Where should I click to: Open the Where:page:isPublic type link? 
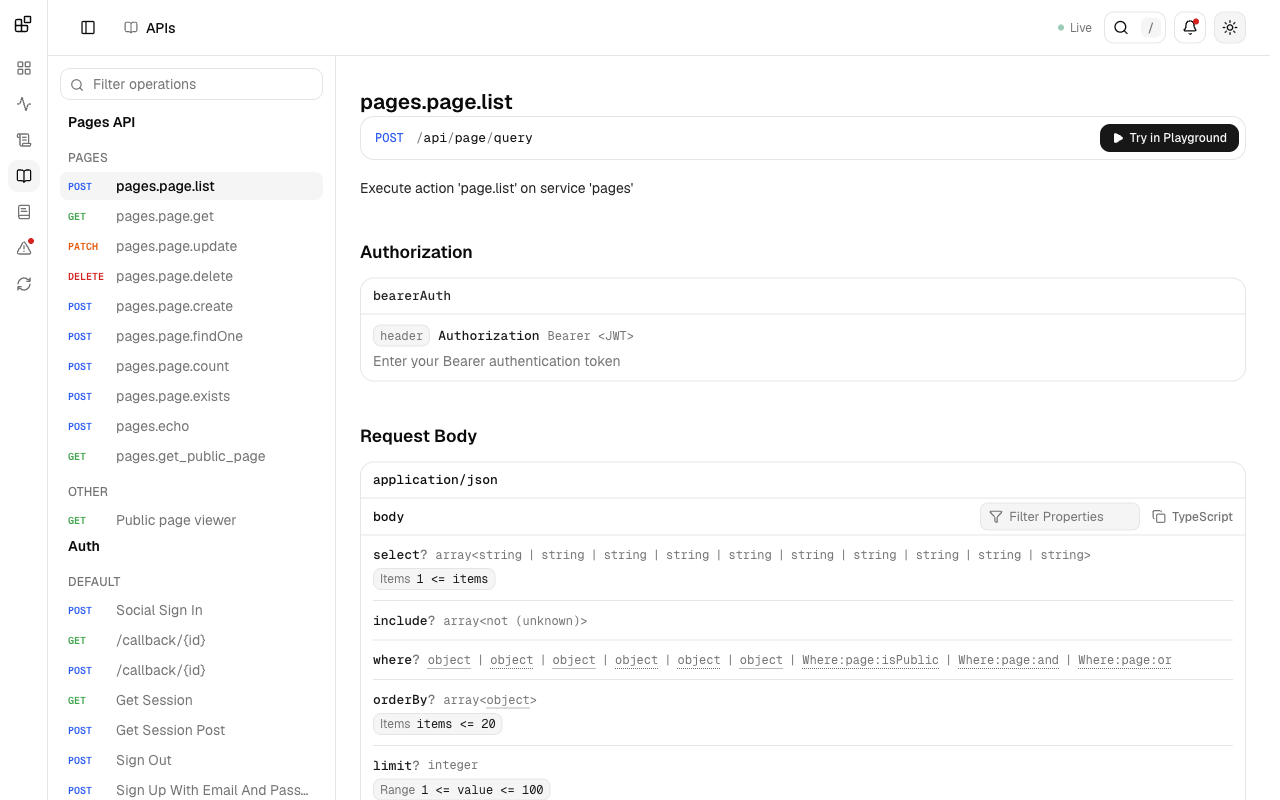[x=870, y=660]
